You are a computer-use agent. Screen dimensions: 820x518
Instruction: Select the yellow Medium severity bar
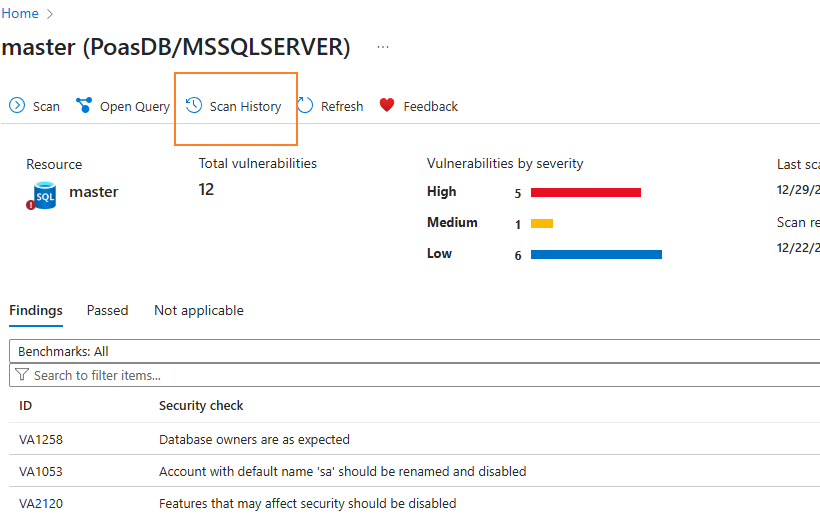tap(542, 224)
